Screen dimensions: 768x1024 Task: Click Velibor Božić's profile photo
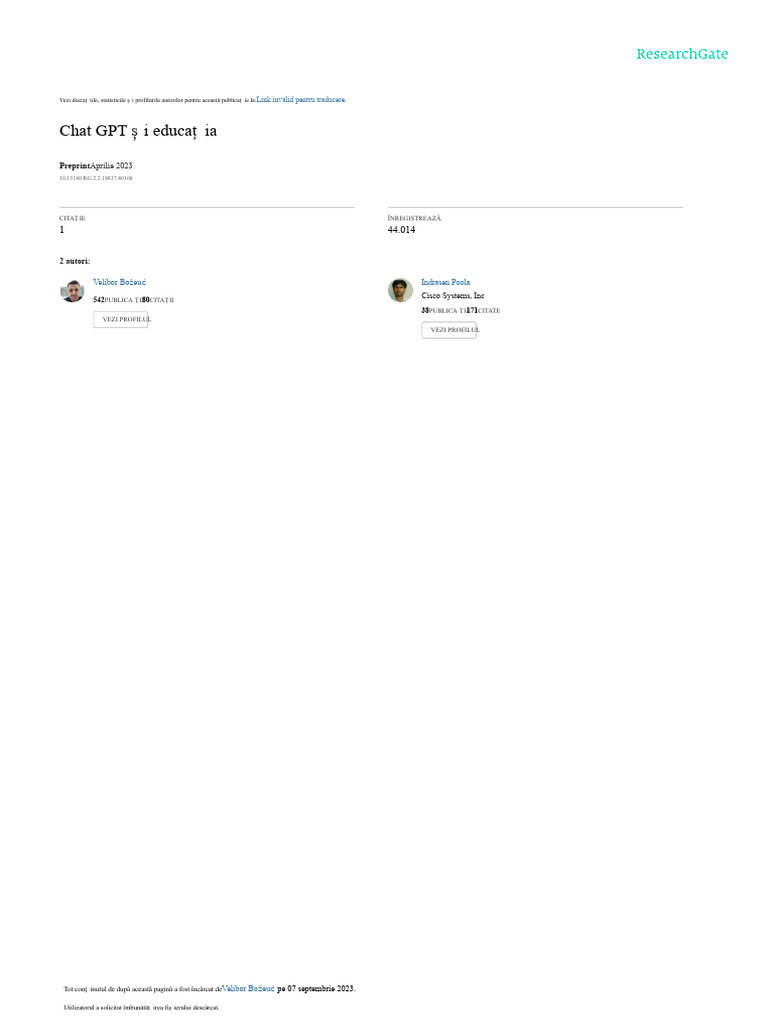point(72,291)
